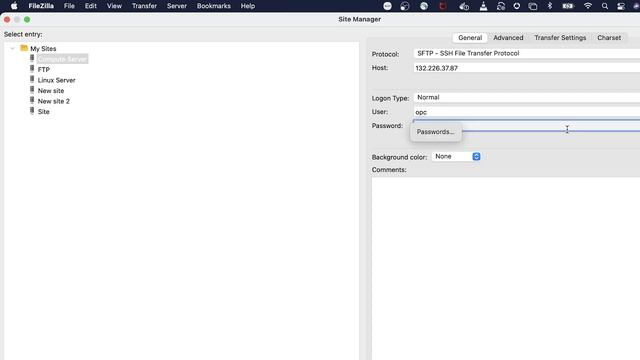Viewport: 640px width, 360px height.
Task: Click the Wi-Fi status icon
Action: pos(588,6)
